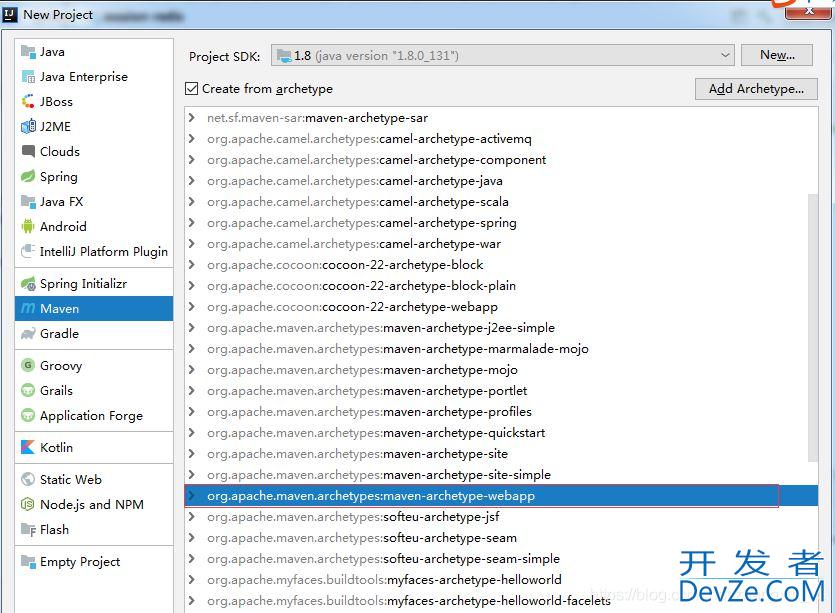Expand camel-archetype-spring archetype node

pyautogui.click(x=192, y=223)
